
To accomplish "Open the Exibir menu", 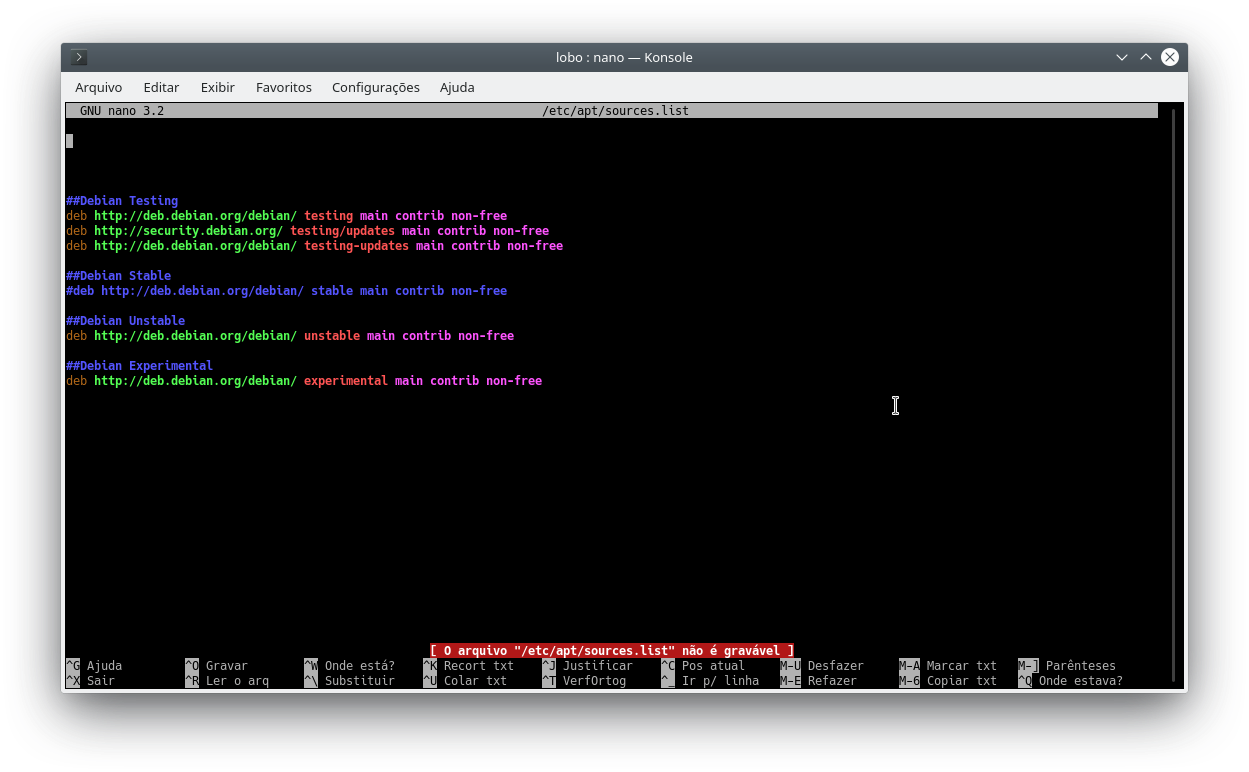I will [217, 87].
